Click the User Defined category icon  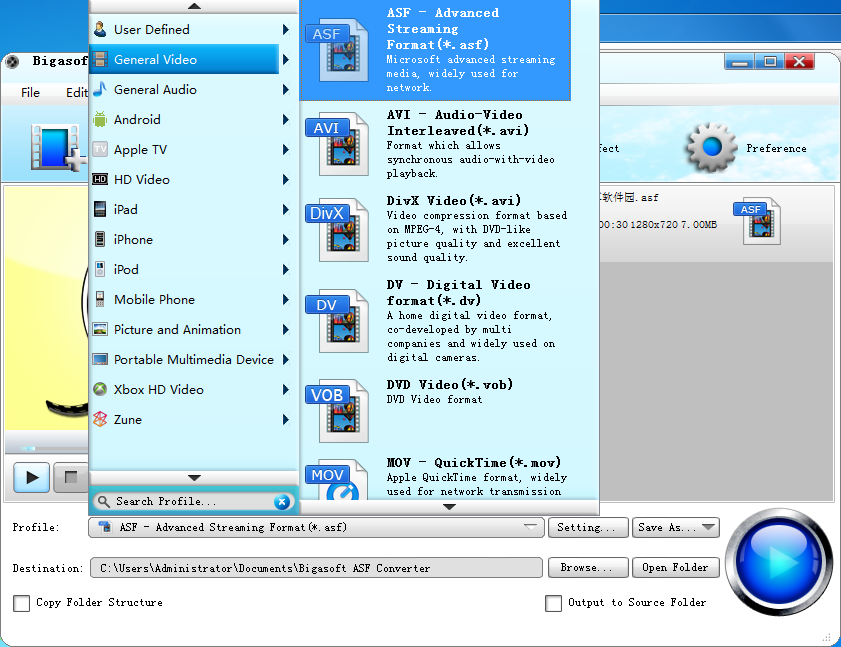pyautogui.click(x=100, y=29)
